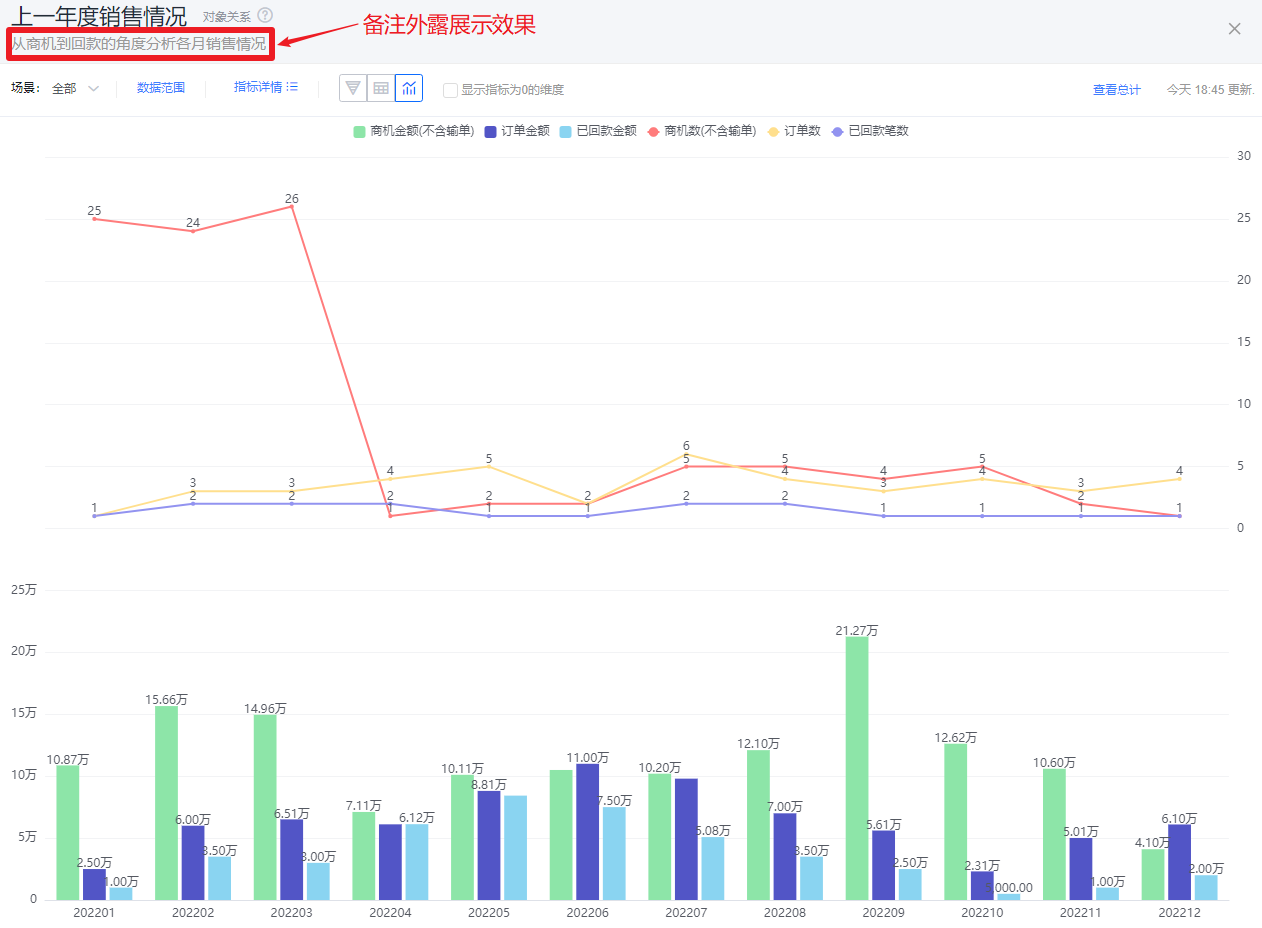Open the list icon next to 指标详情
This screenshot has height=928, width=1262.
tap(292, 88)
